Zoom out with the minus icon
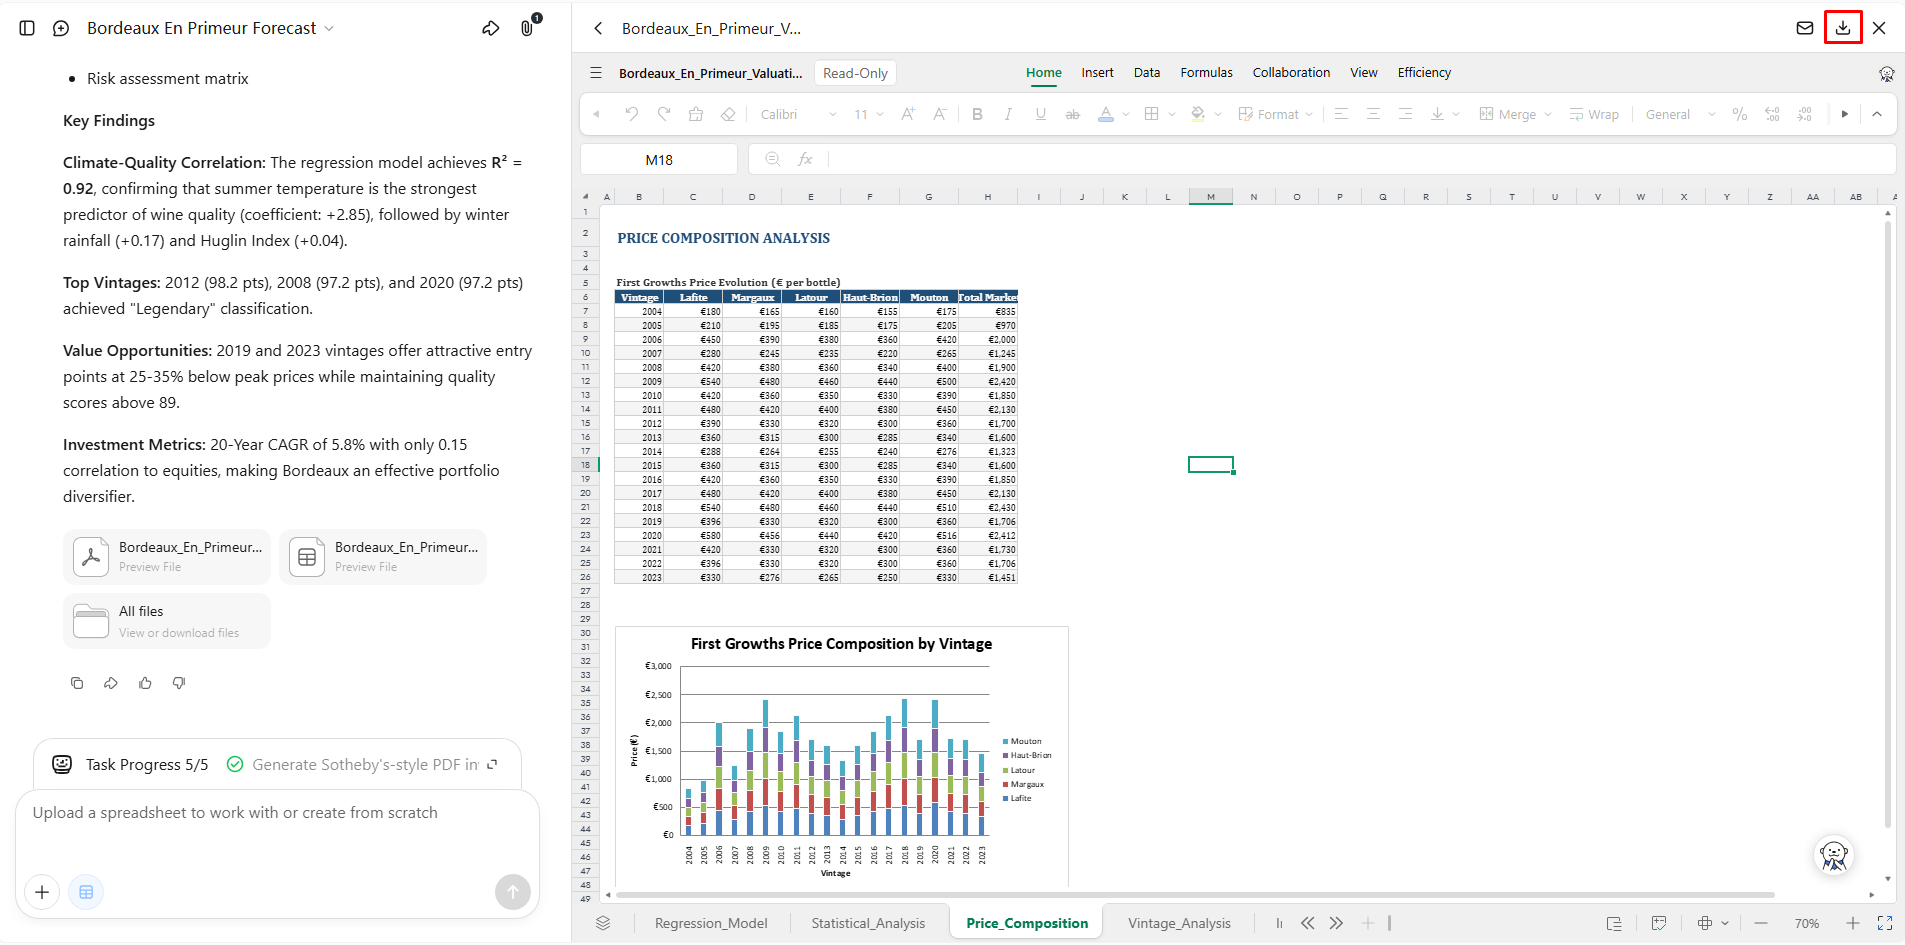 point(1761,923)
